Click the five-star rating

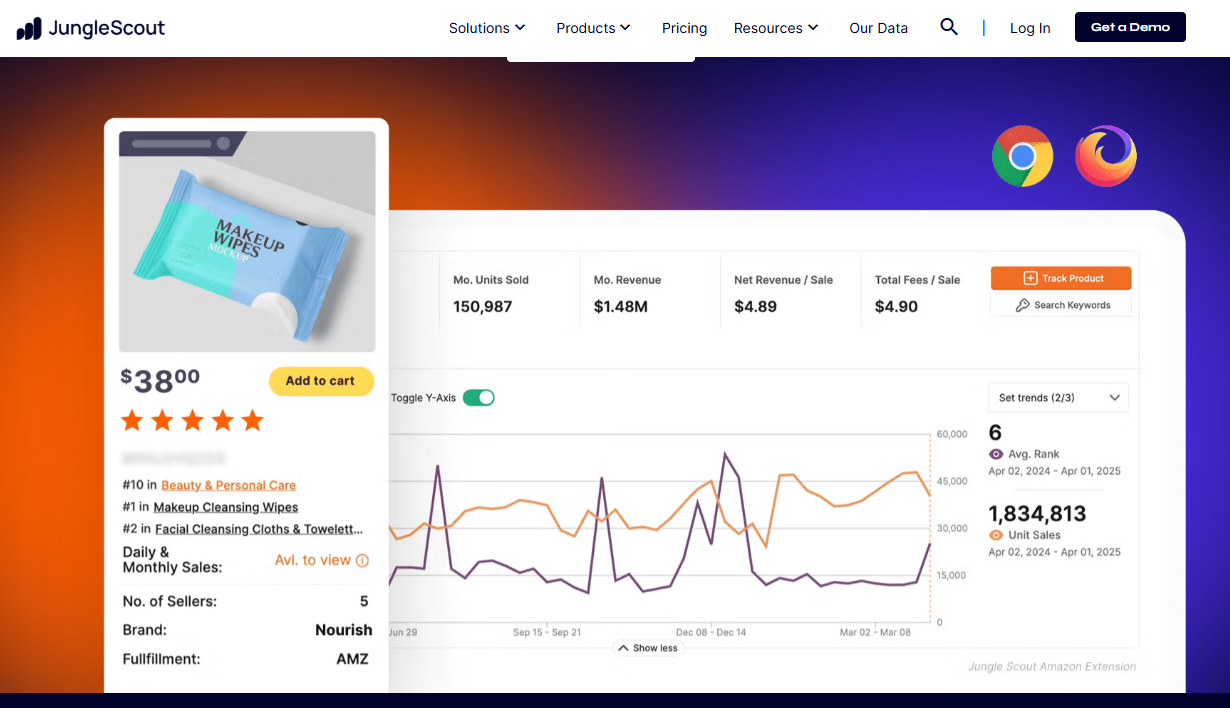click(x=192, y=420)
